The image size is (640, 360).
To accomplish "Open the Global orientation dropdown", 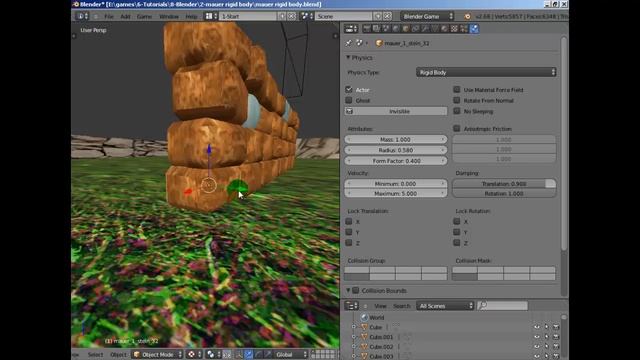I will (x=291, y=354).
